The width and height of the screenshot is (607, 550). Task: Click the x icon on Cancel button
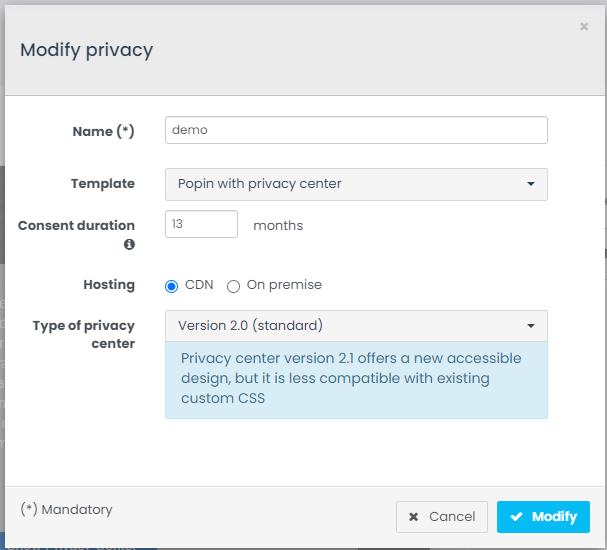click(x=414, y=517)
